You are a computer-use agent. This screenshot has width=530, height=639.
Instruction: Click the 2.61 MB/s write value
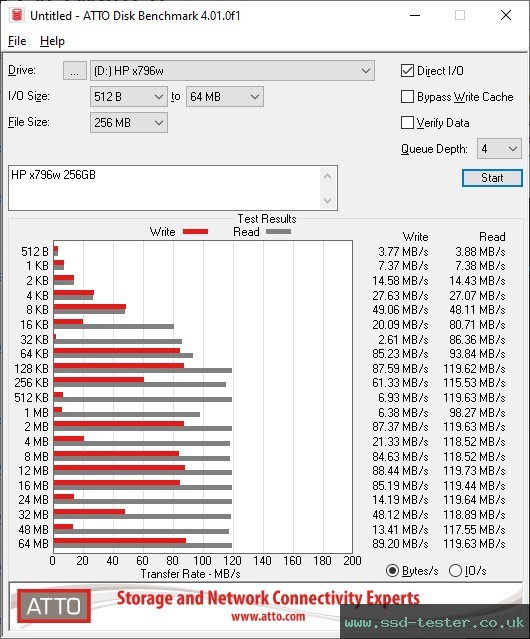coord(403,339)
